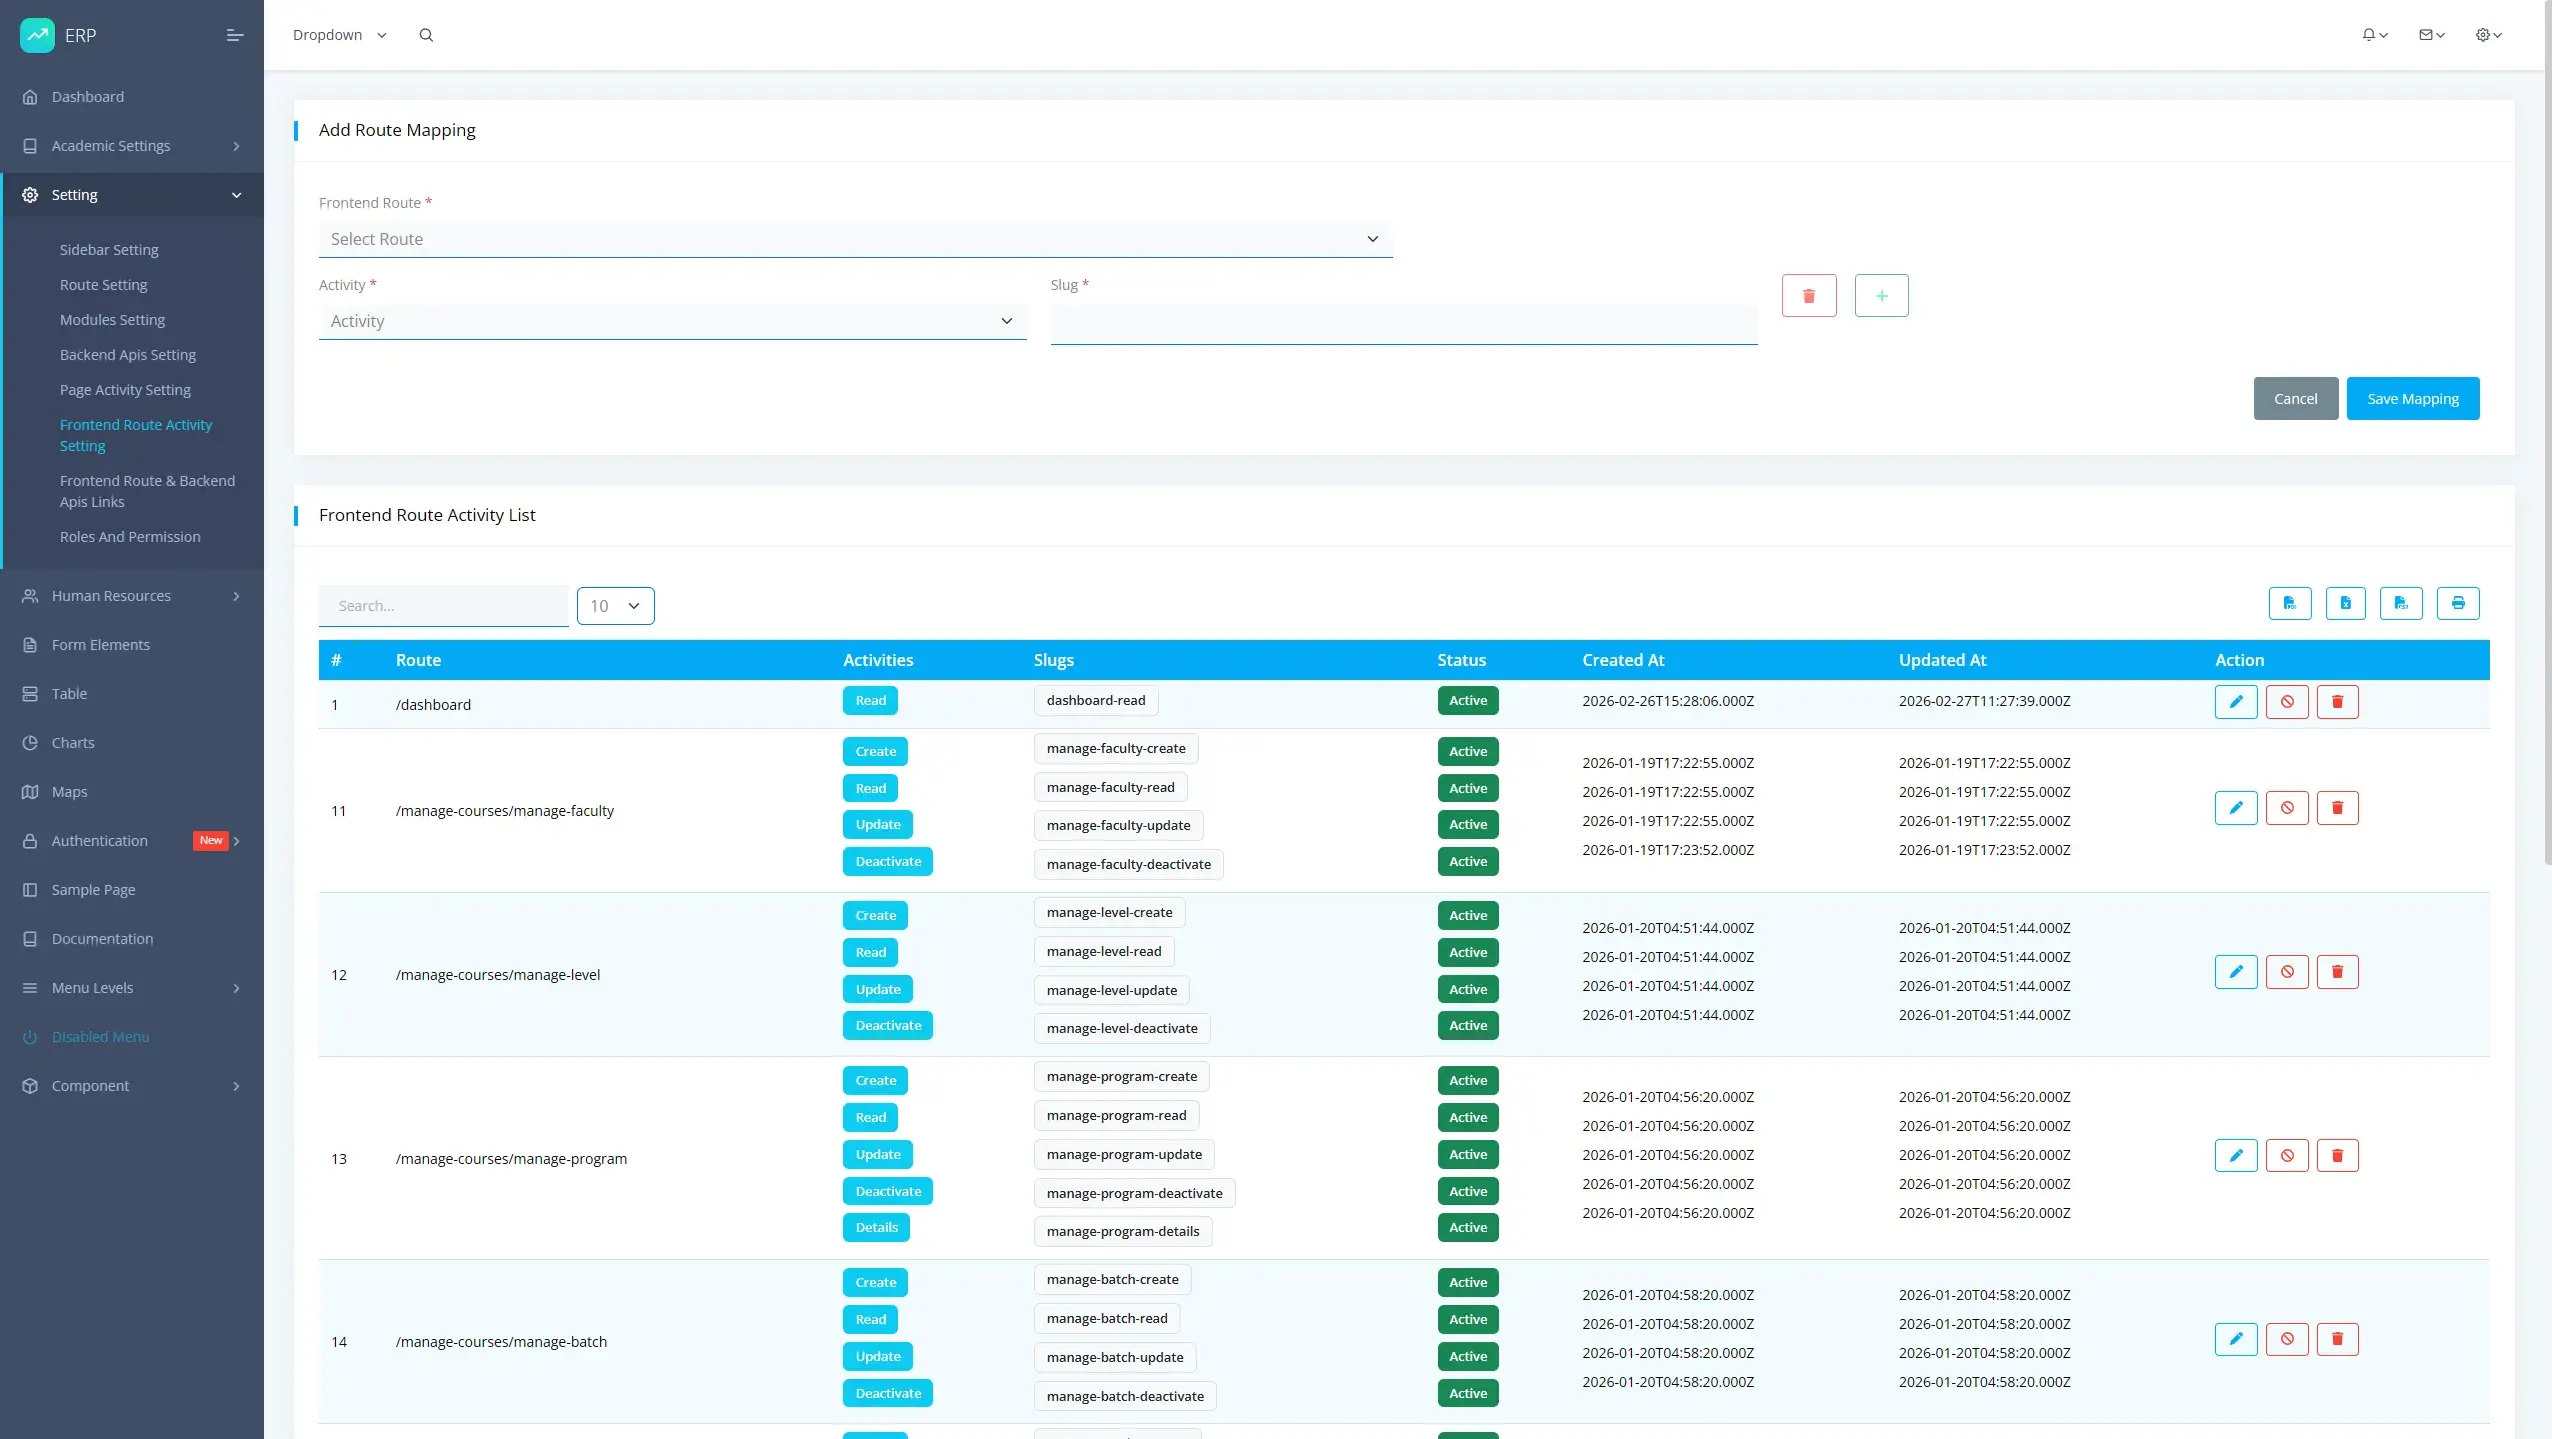The height and width of the screenshot is (1439, 2552).
Task: Deactivate the manage-batch route row
Action: tap(2287, 1339)
